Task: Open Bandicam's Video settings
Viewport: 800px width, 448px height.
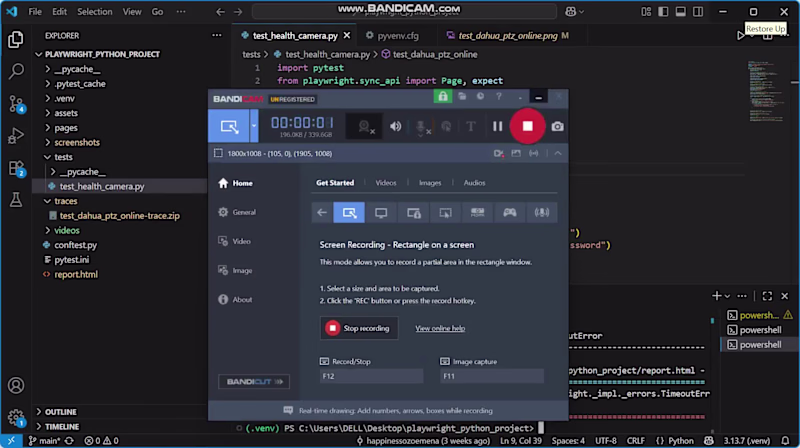Action: 235,241
